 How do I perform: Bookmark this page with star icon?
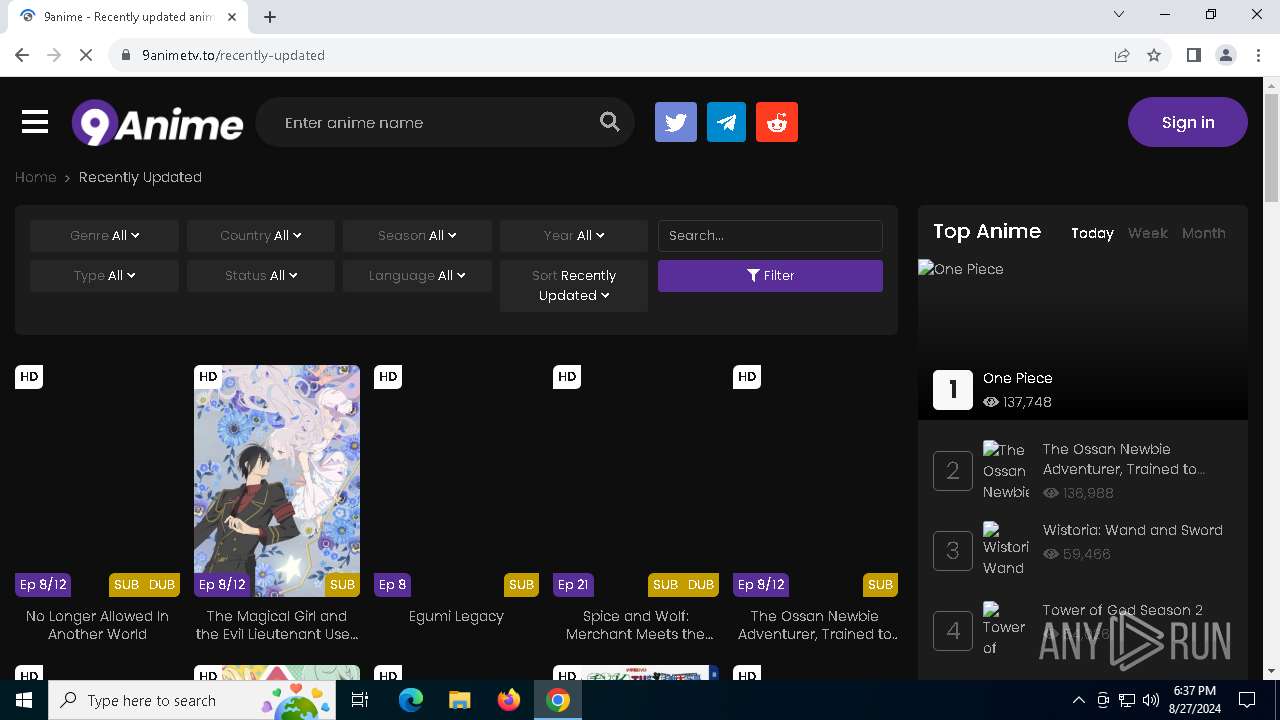(1154, 55)
